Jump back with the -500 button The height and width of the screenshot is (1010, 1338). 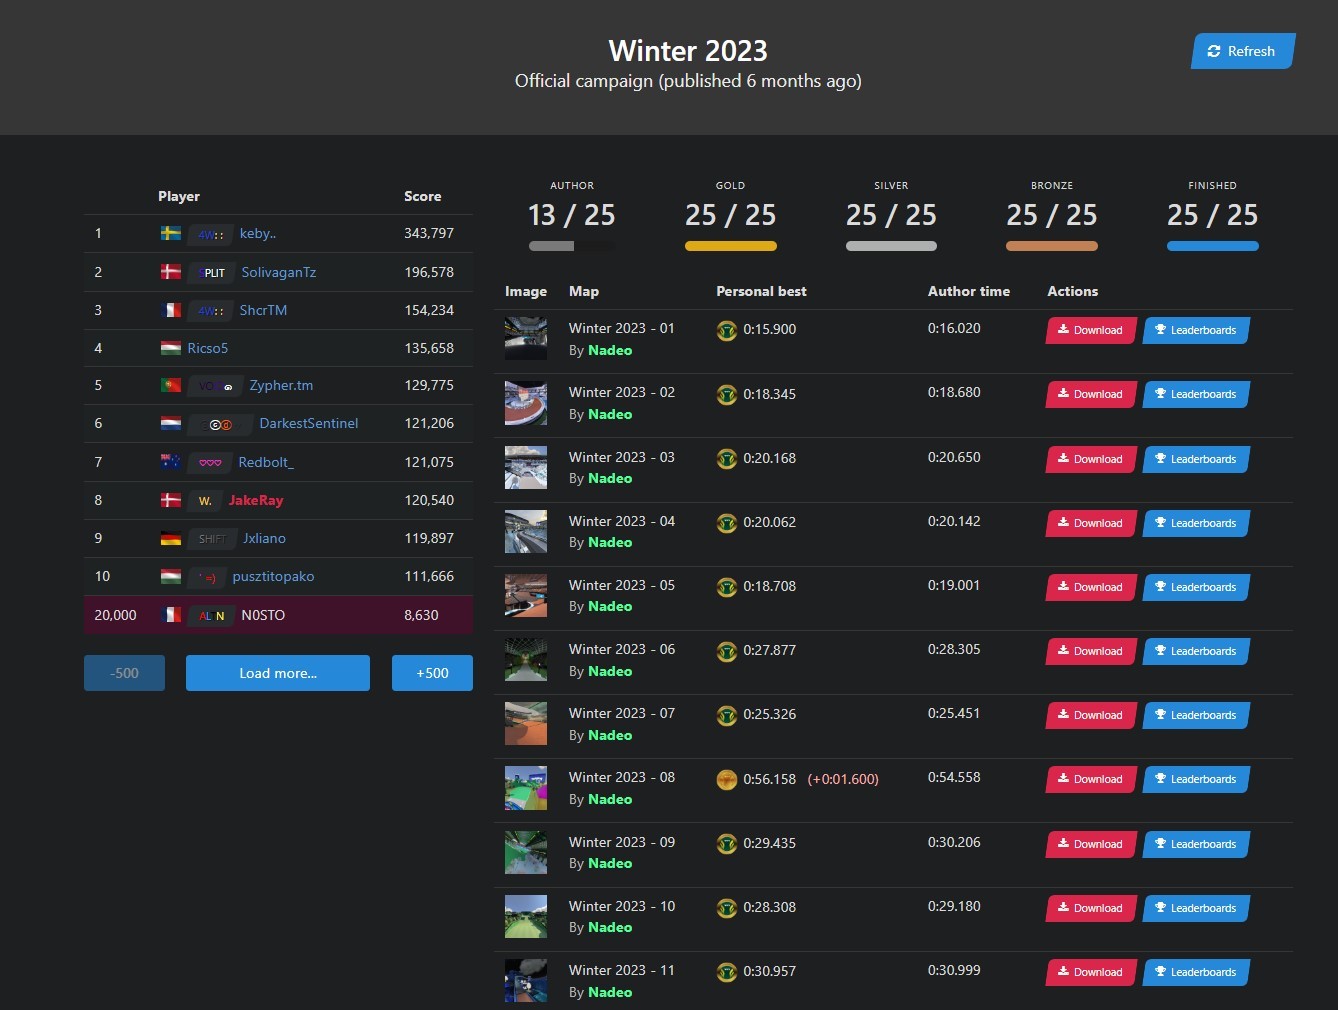[x=124, y=673]
